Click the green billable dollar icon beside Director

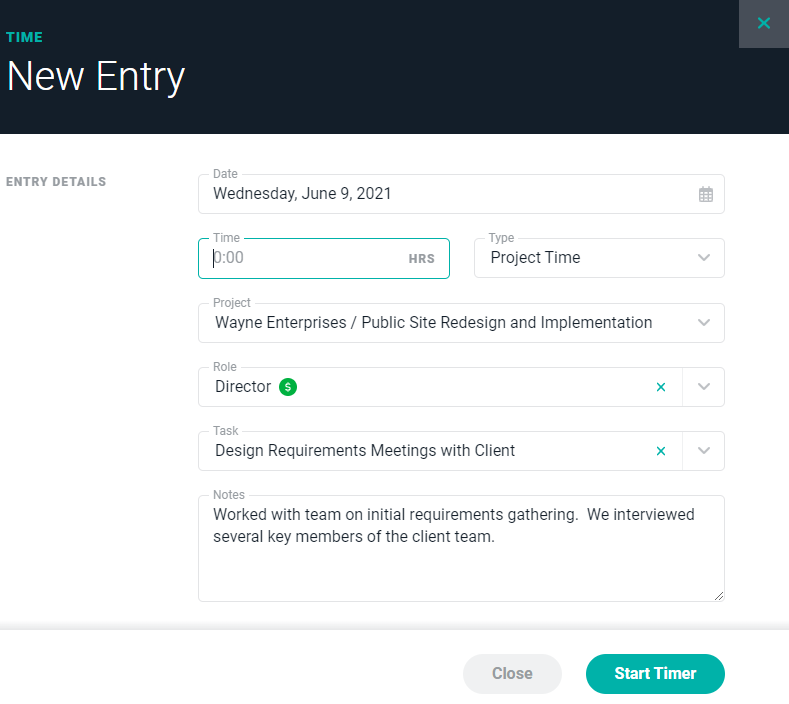coord(288,387)
